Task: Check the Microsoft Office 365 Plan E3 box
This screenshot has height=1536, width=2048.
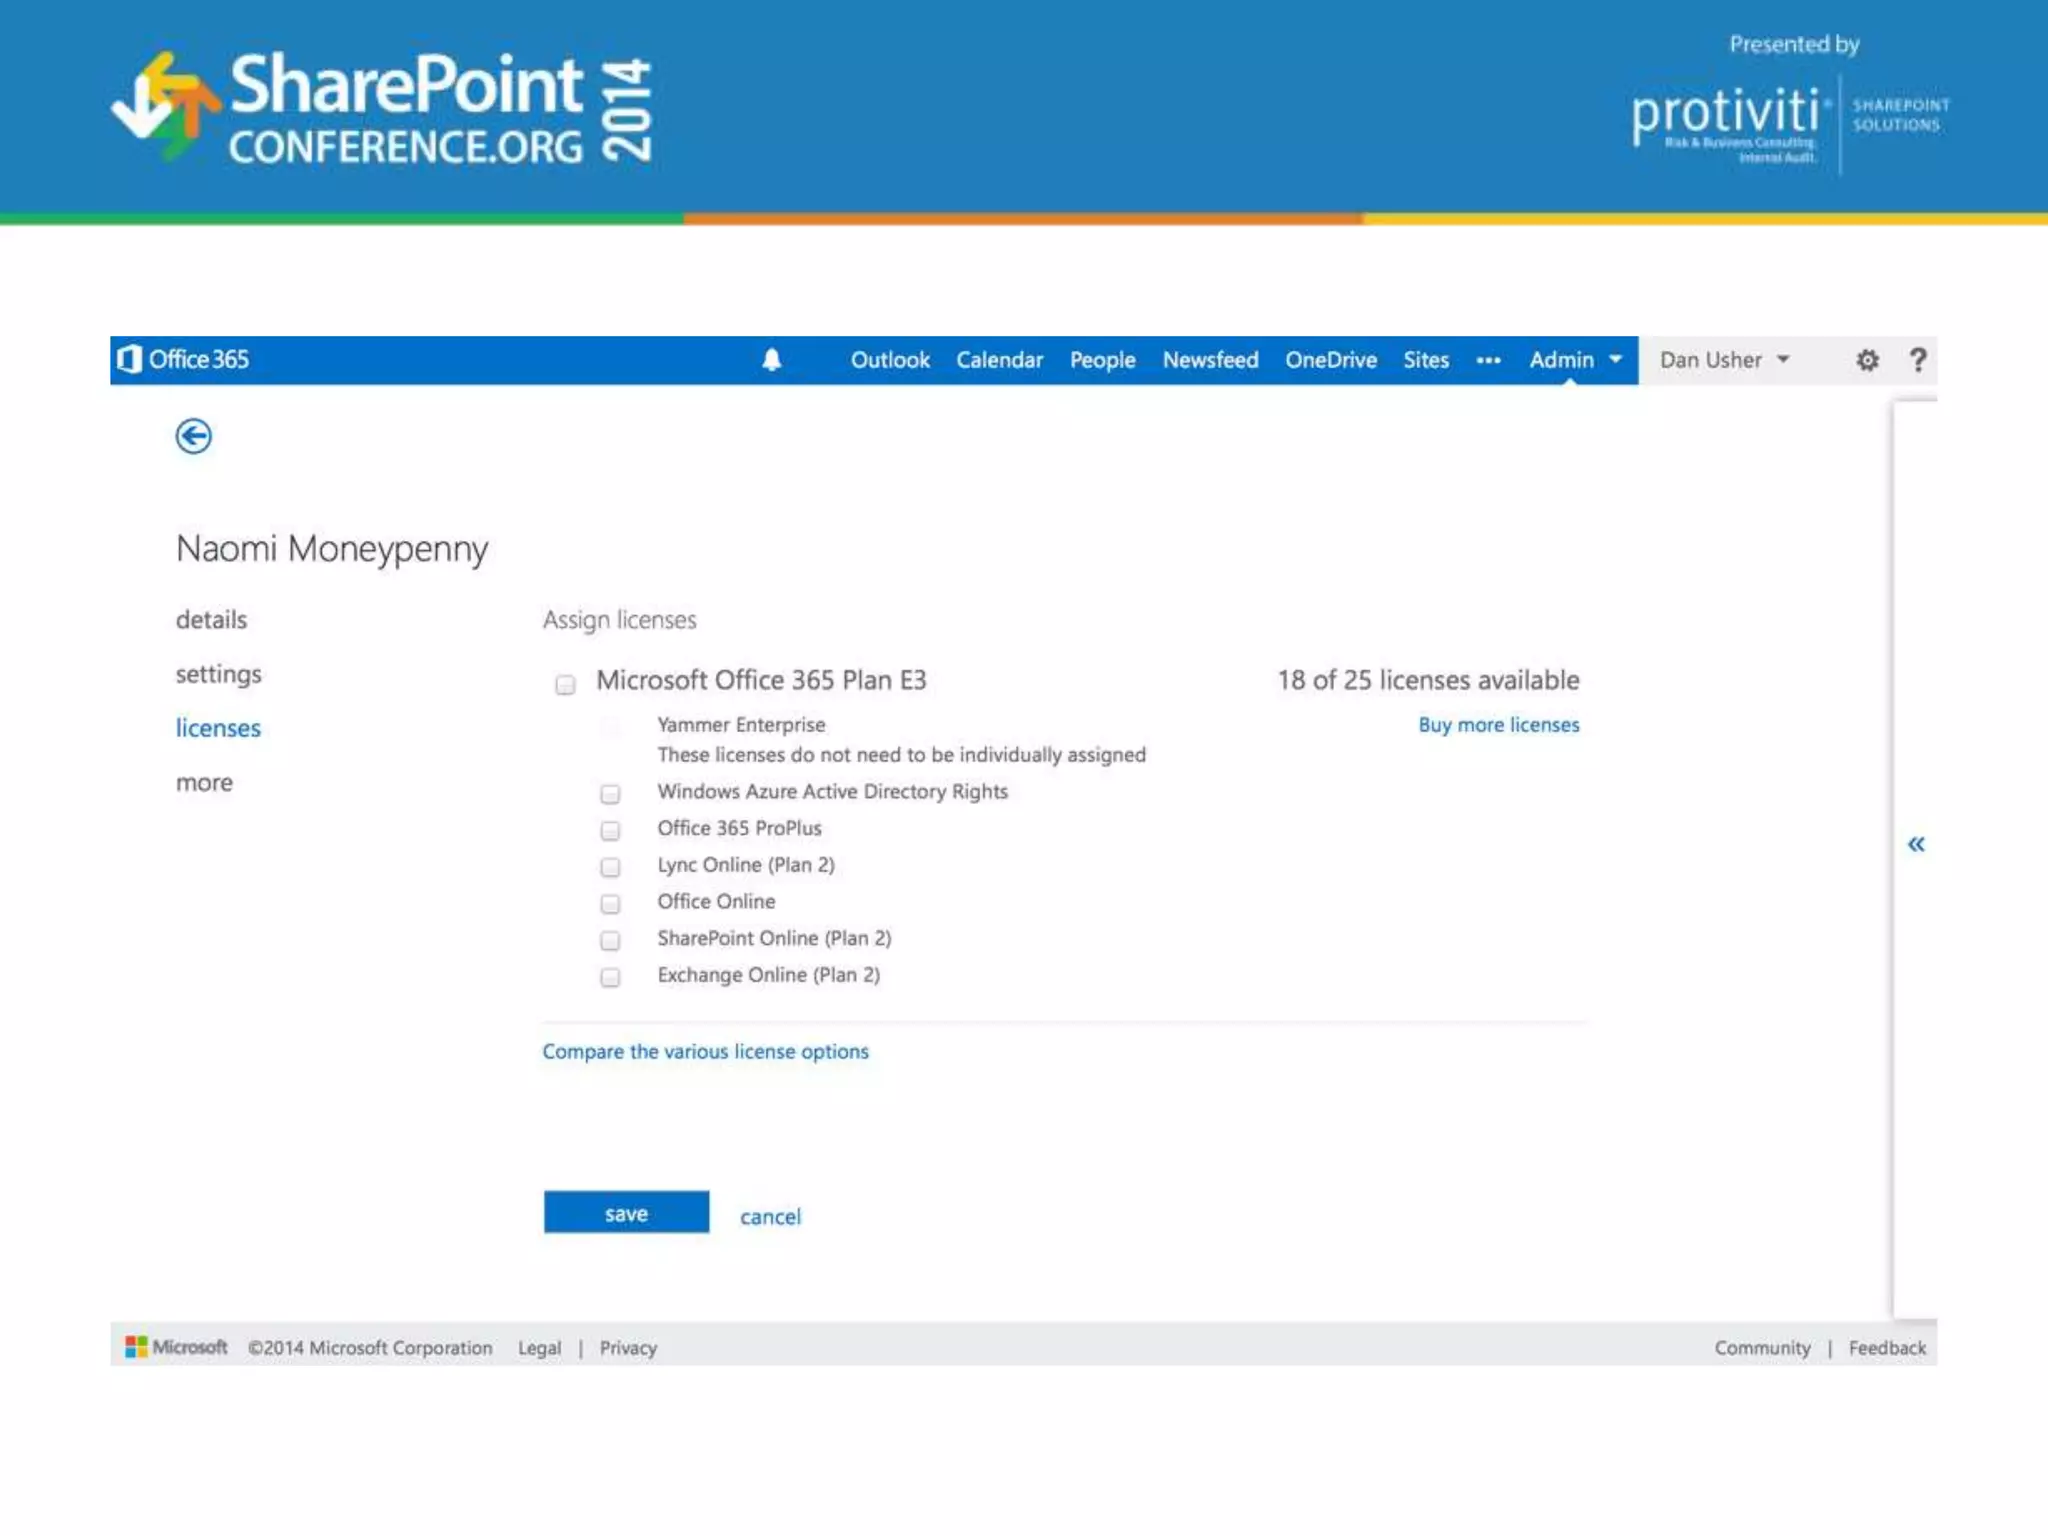Action: (565, 684)
